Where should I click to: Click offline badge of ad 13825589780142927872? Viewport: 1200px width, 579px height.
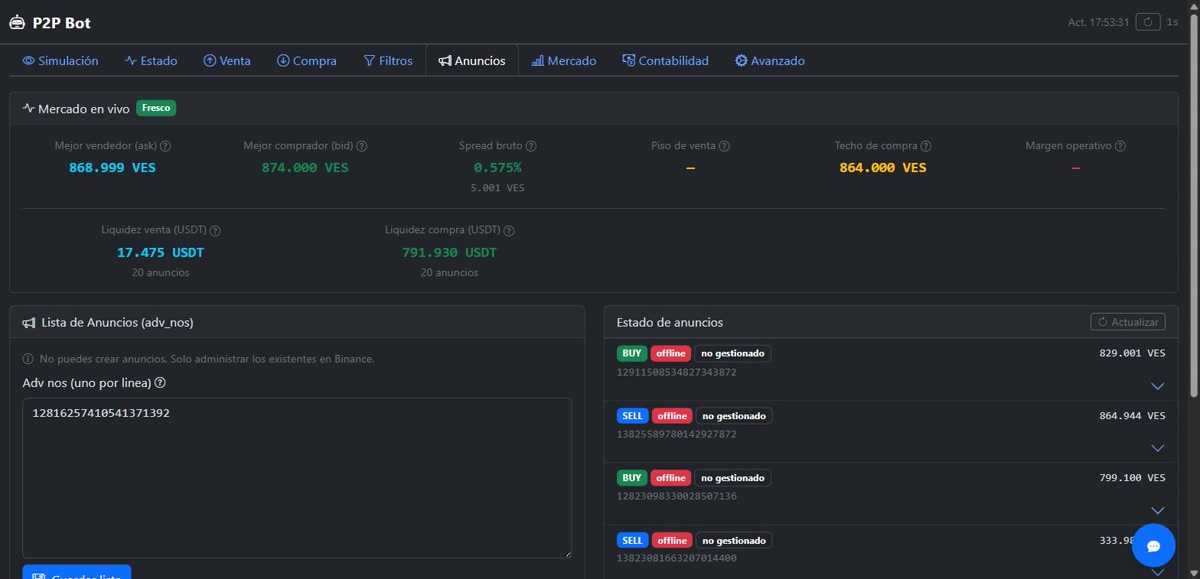(x=671, y=416)
